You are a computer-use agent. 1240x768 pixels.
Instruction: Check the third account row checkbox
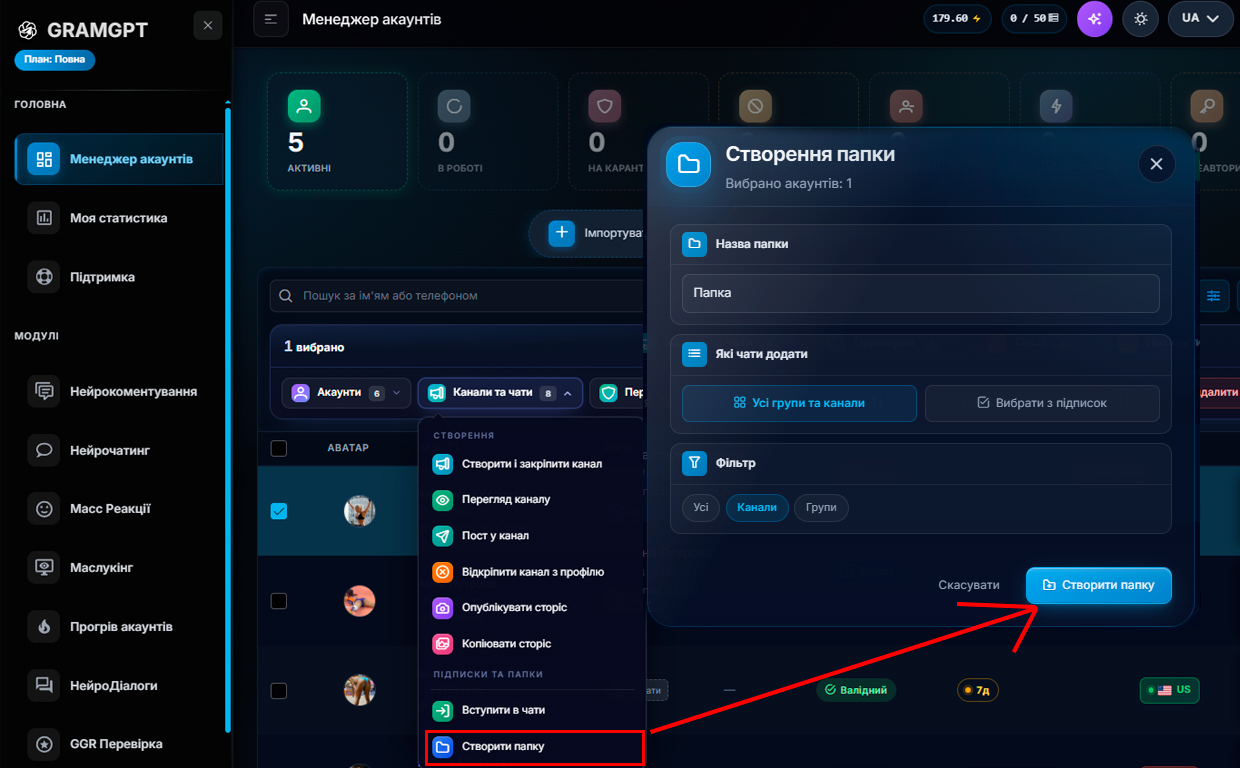point(279,691)
